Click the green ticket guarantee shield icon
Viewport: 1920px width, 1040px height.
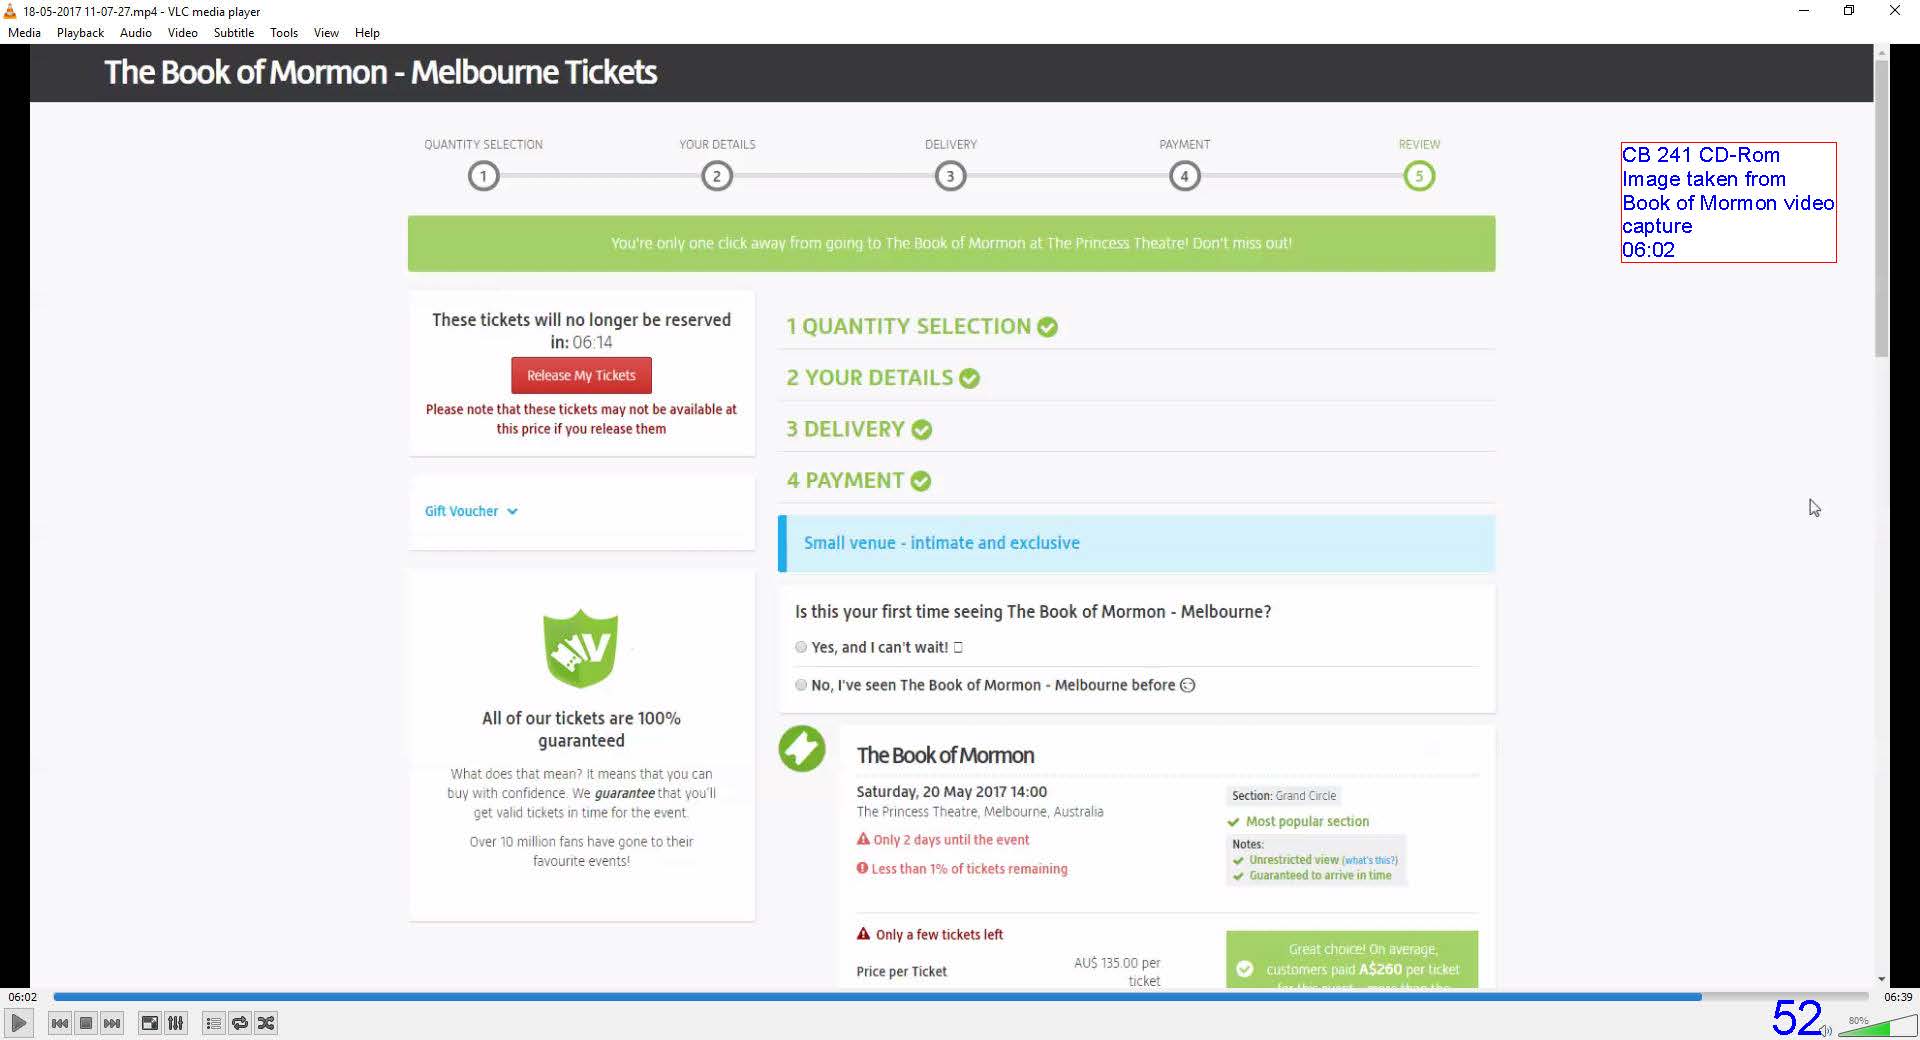point(581,648)
